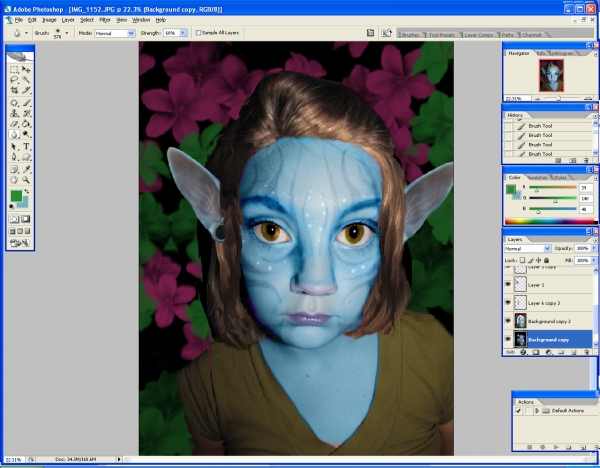The height and width of the screenshot is (468, 600).
Task: Click the Navigator zoom slider
Action: pos(561,99)
